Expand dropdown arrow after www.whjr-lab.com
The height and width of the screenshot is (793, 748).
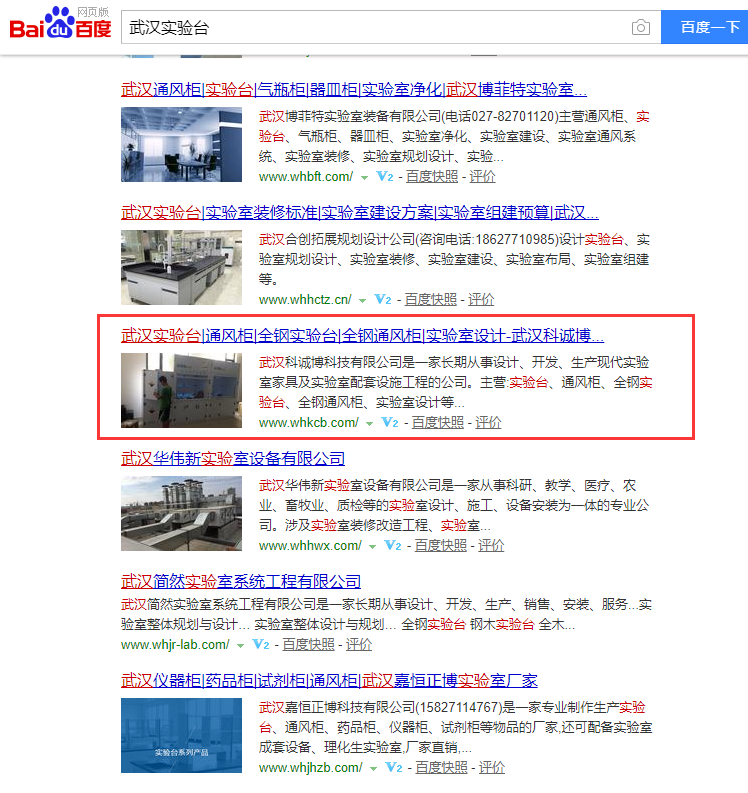240,646
